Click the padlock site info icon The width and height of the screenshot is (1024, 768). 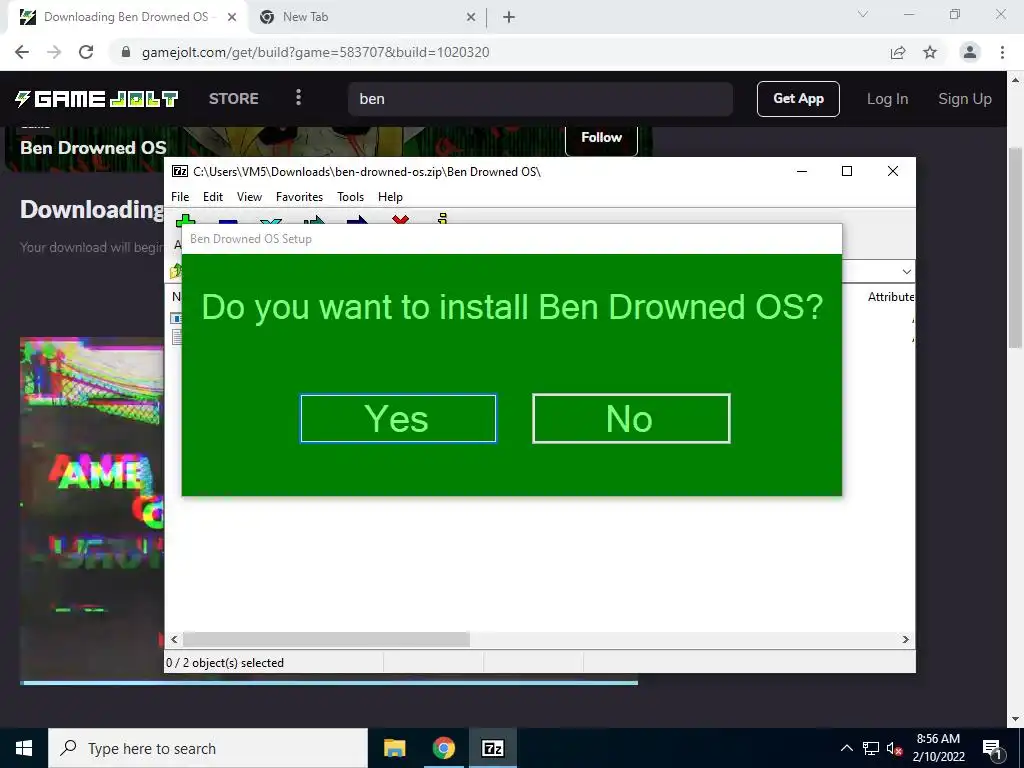click(x=126, y=52)
